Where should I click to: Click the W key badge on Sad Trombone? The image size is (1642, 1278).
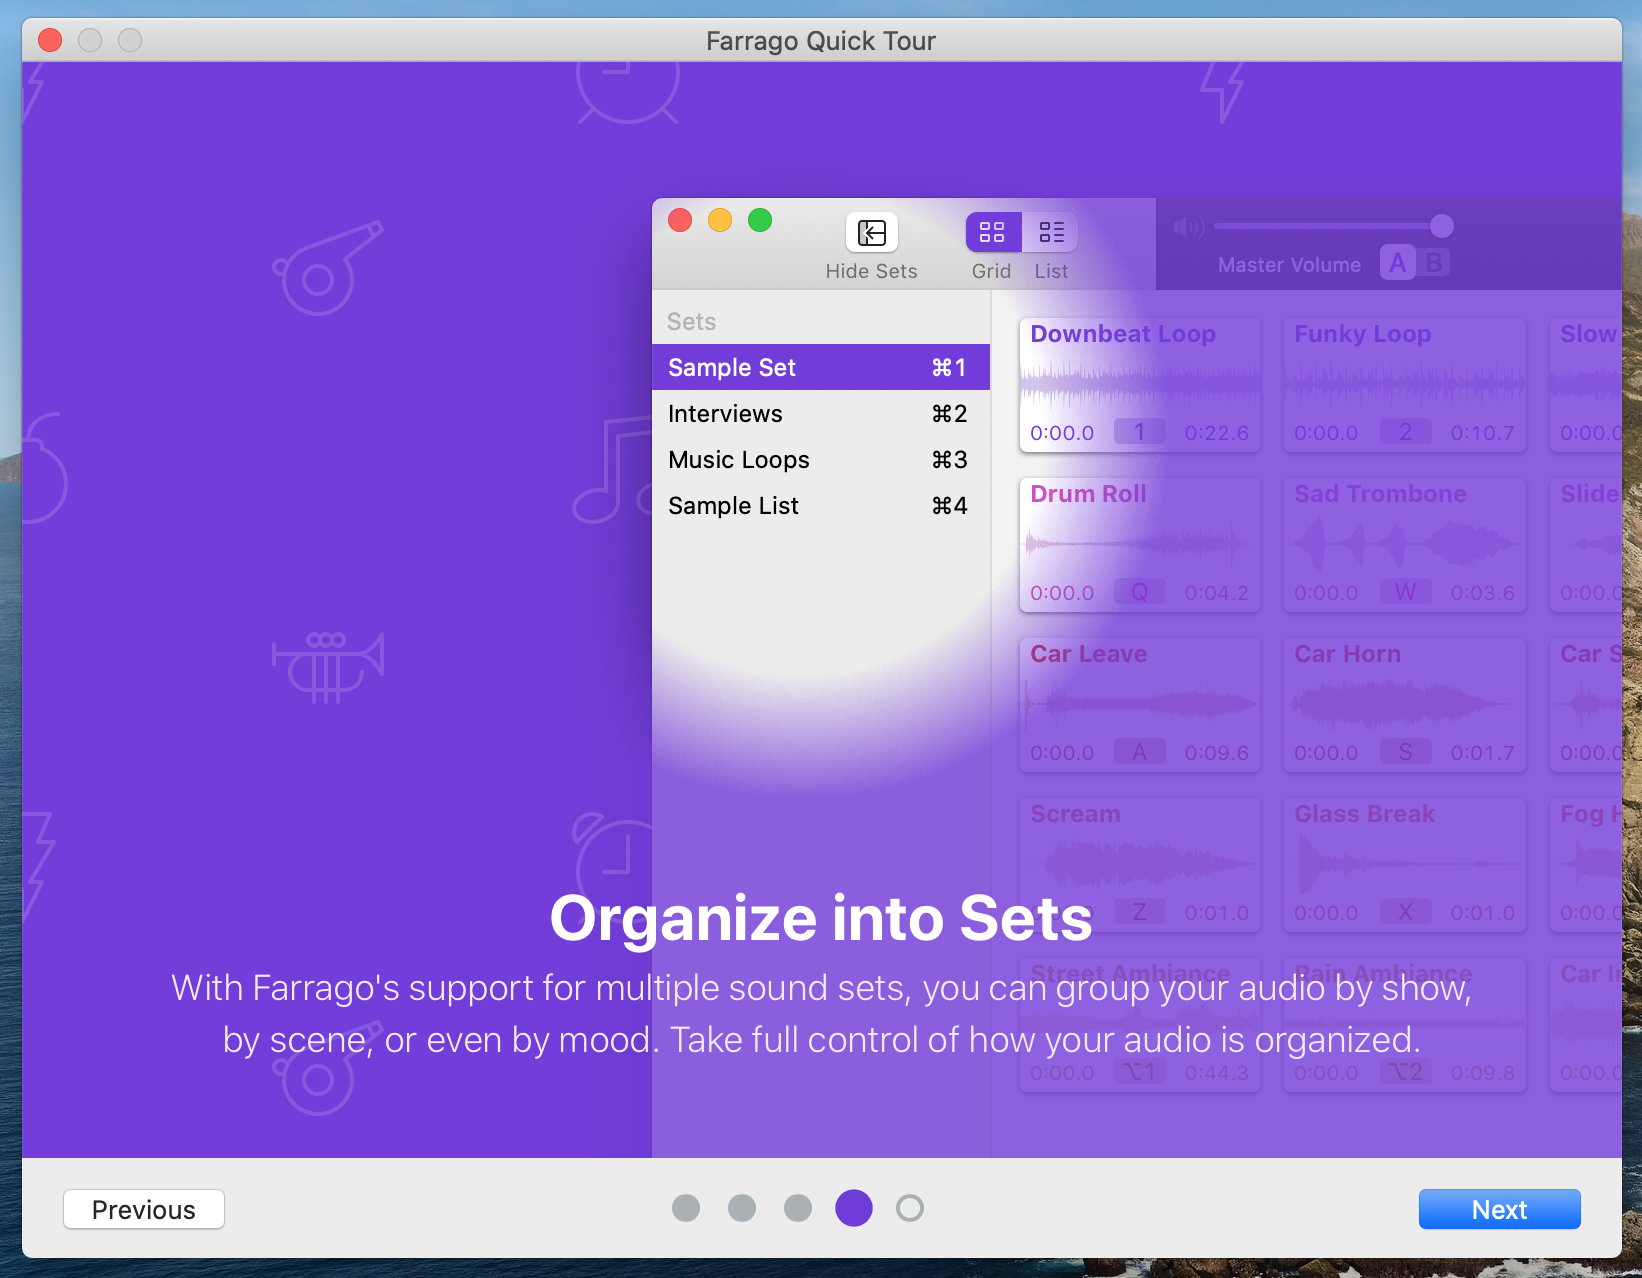(x=1405, y=592)
